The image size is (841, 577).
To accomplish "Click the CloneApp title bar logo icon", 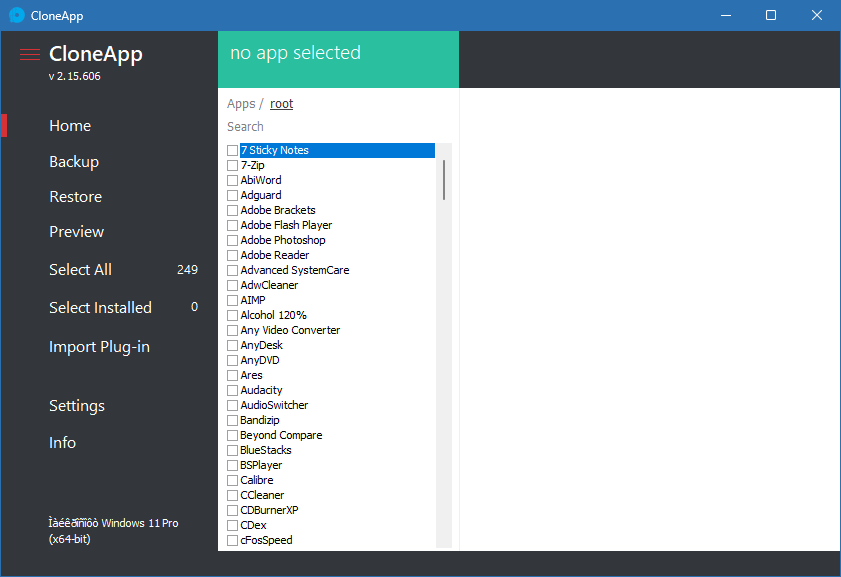I will point(17,15).
